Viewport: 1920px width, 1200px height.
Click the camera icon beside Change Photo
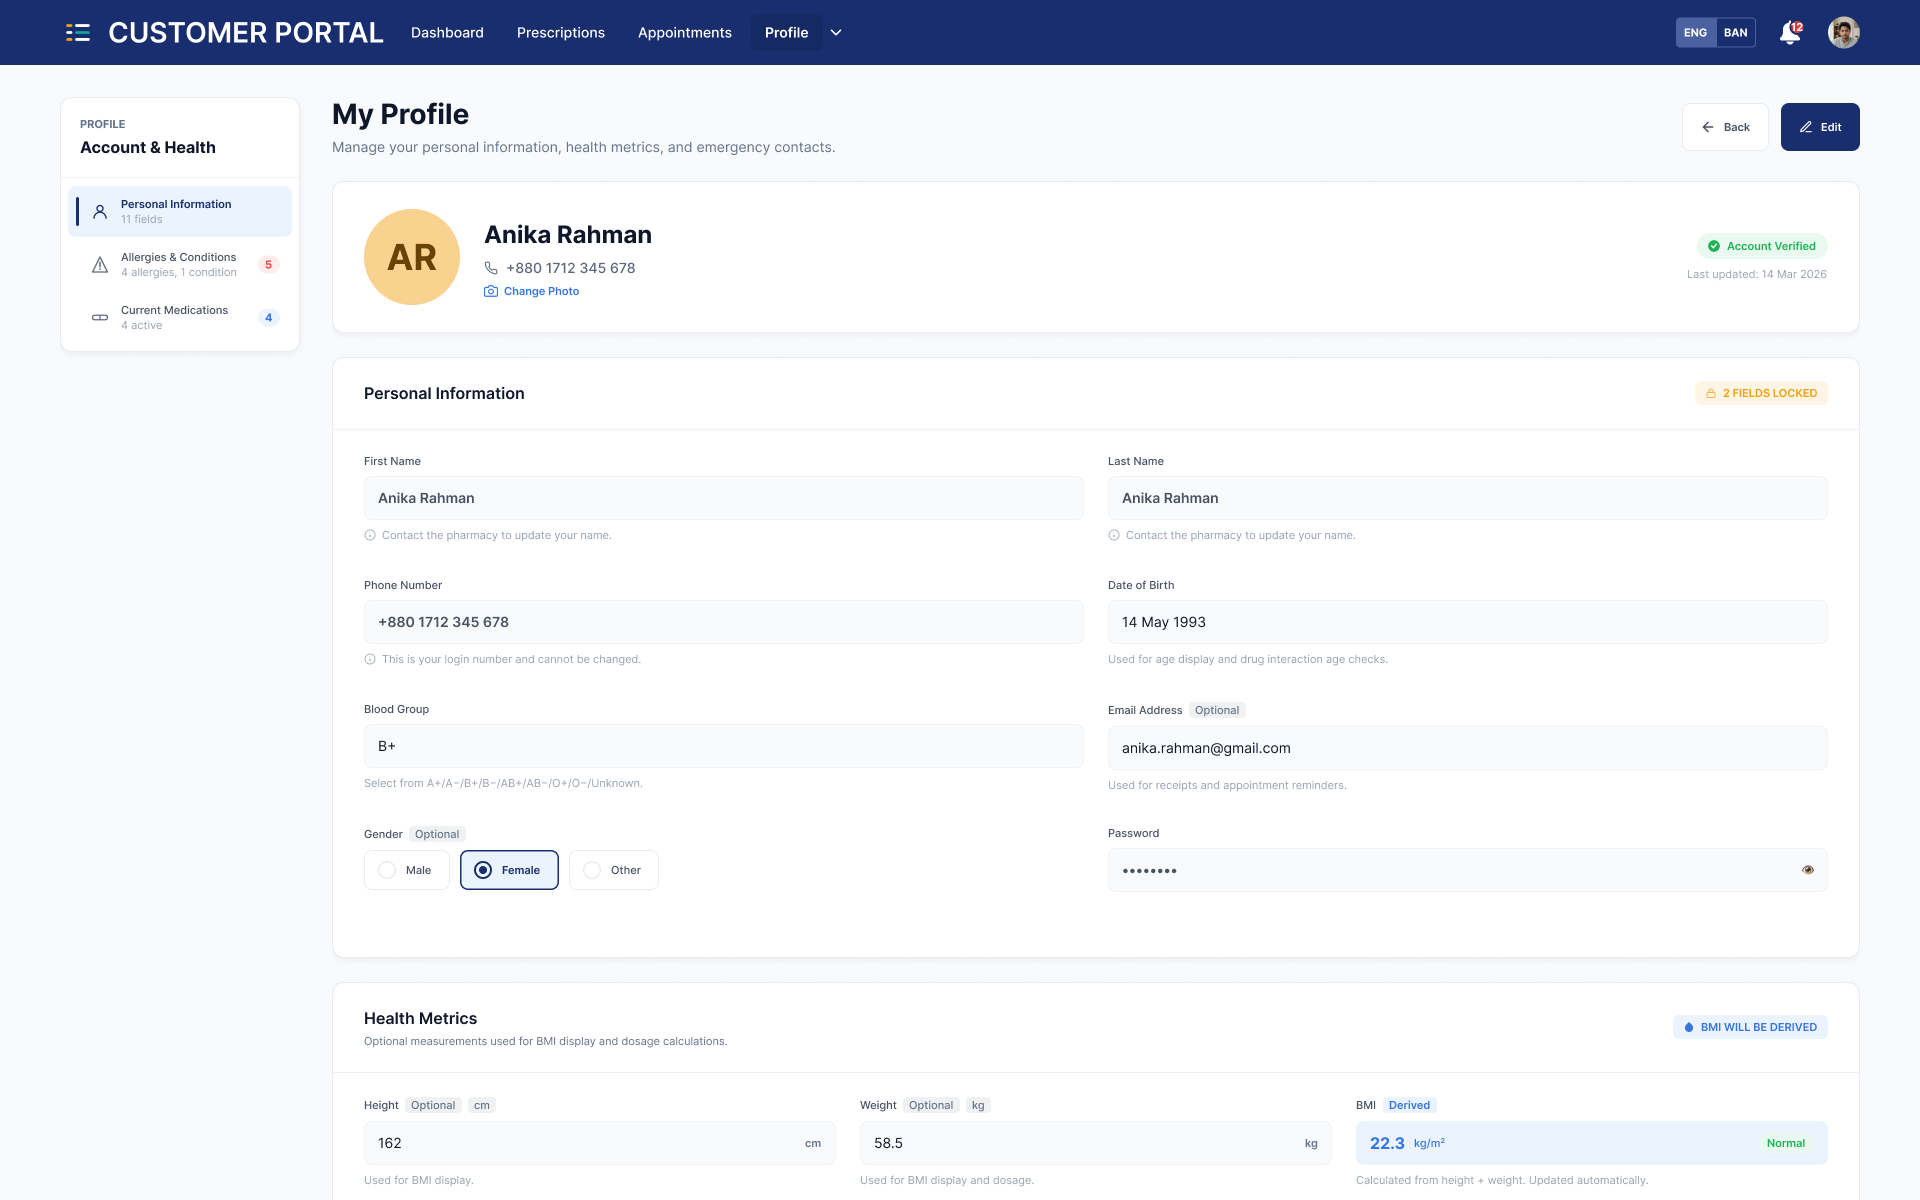click(x=491, y=291)
